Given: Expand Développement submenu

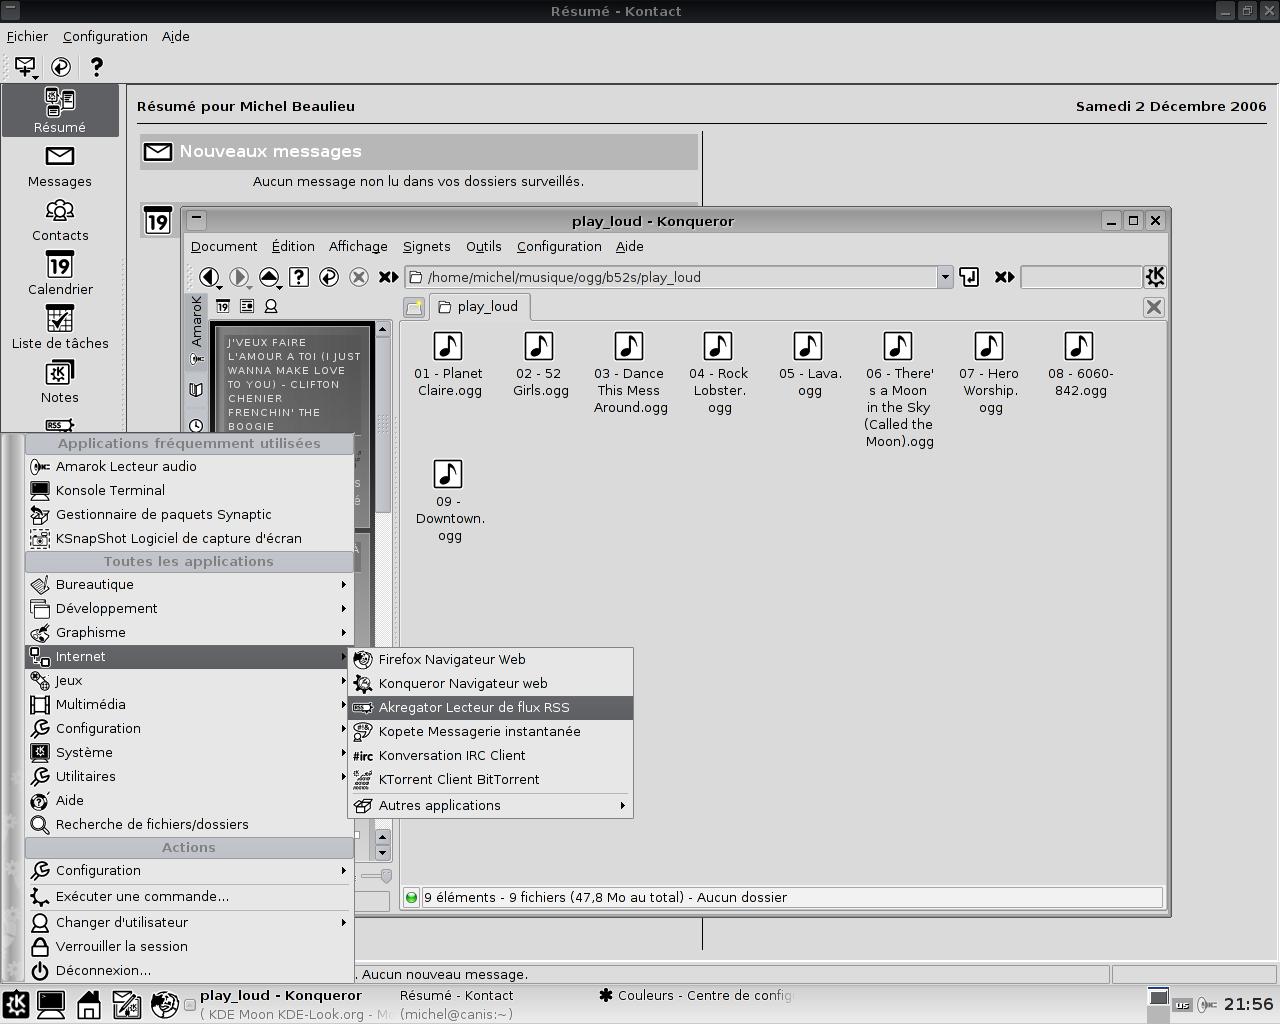Looking at the screenshot, I should 189,608.
